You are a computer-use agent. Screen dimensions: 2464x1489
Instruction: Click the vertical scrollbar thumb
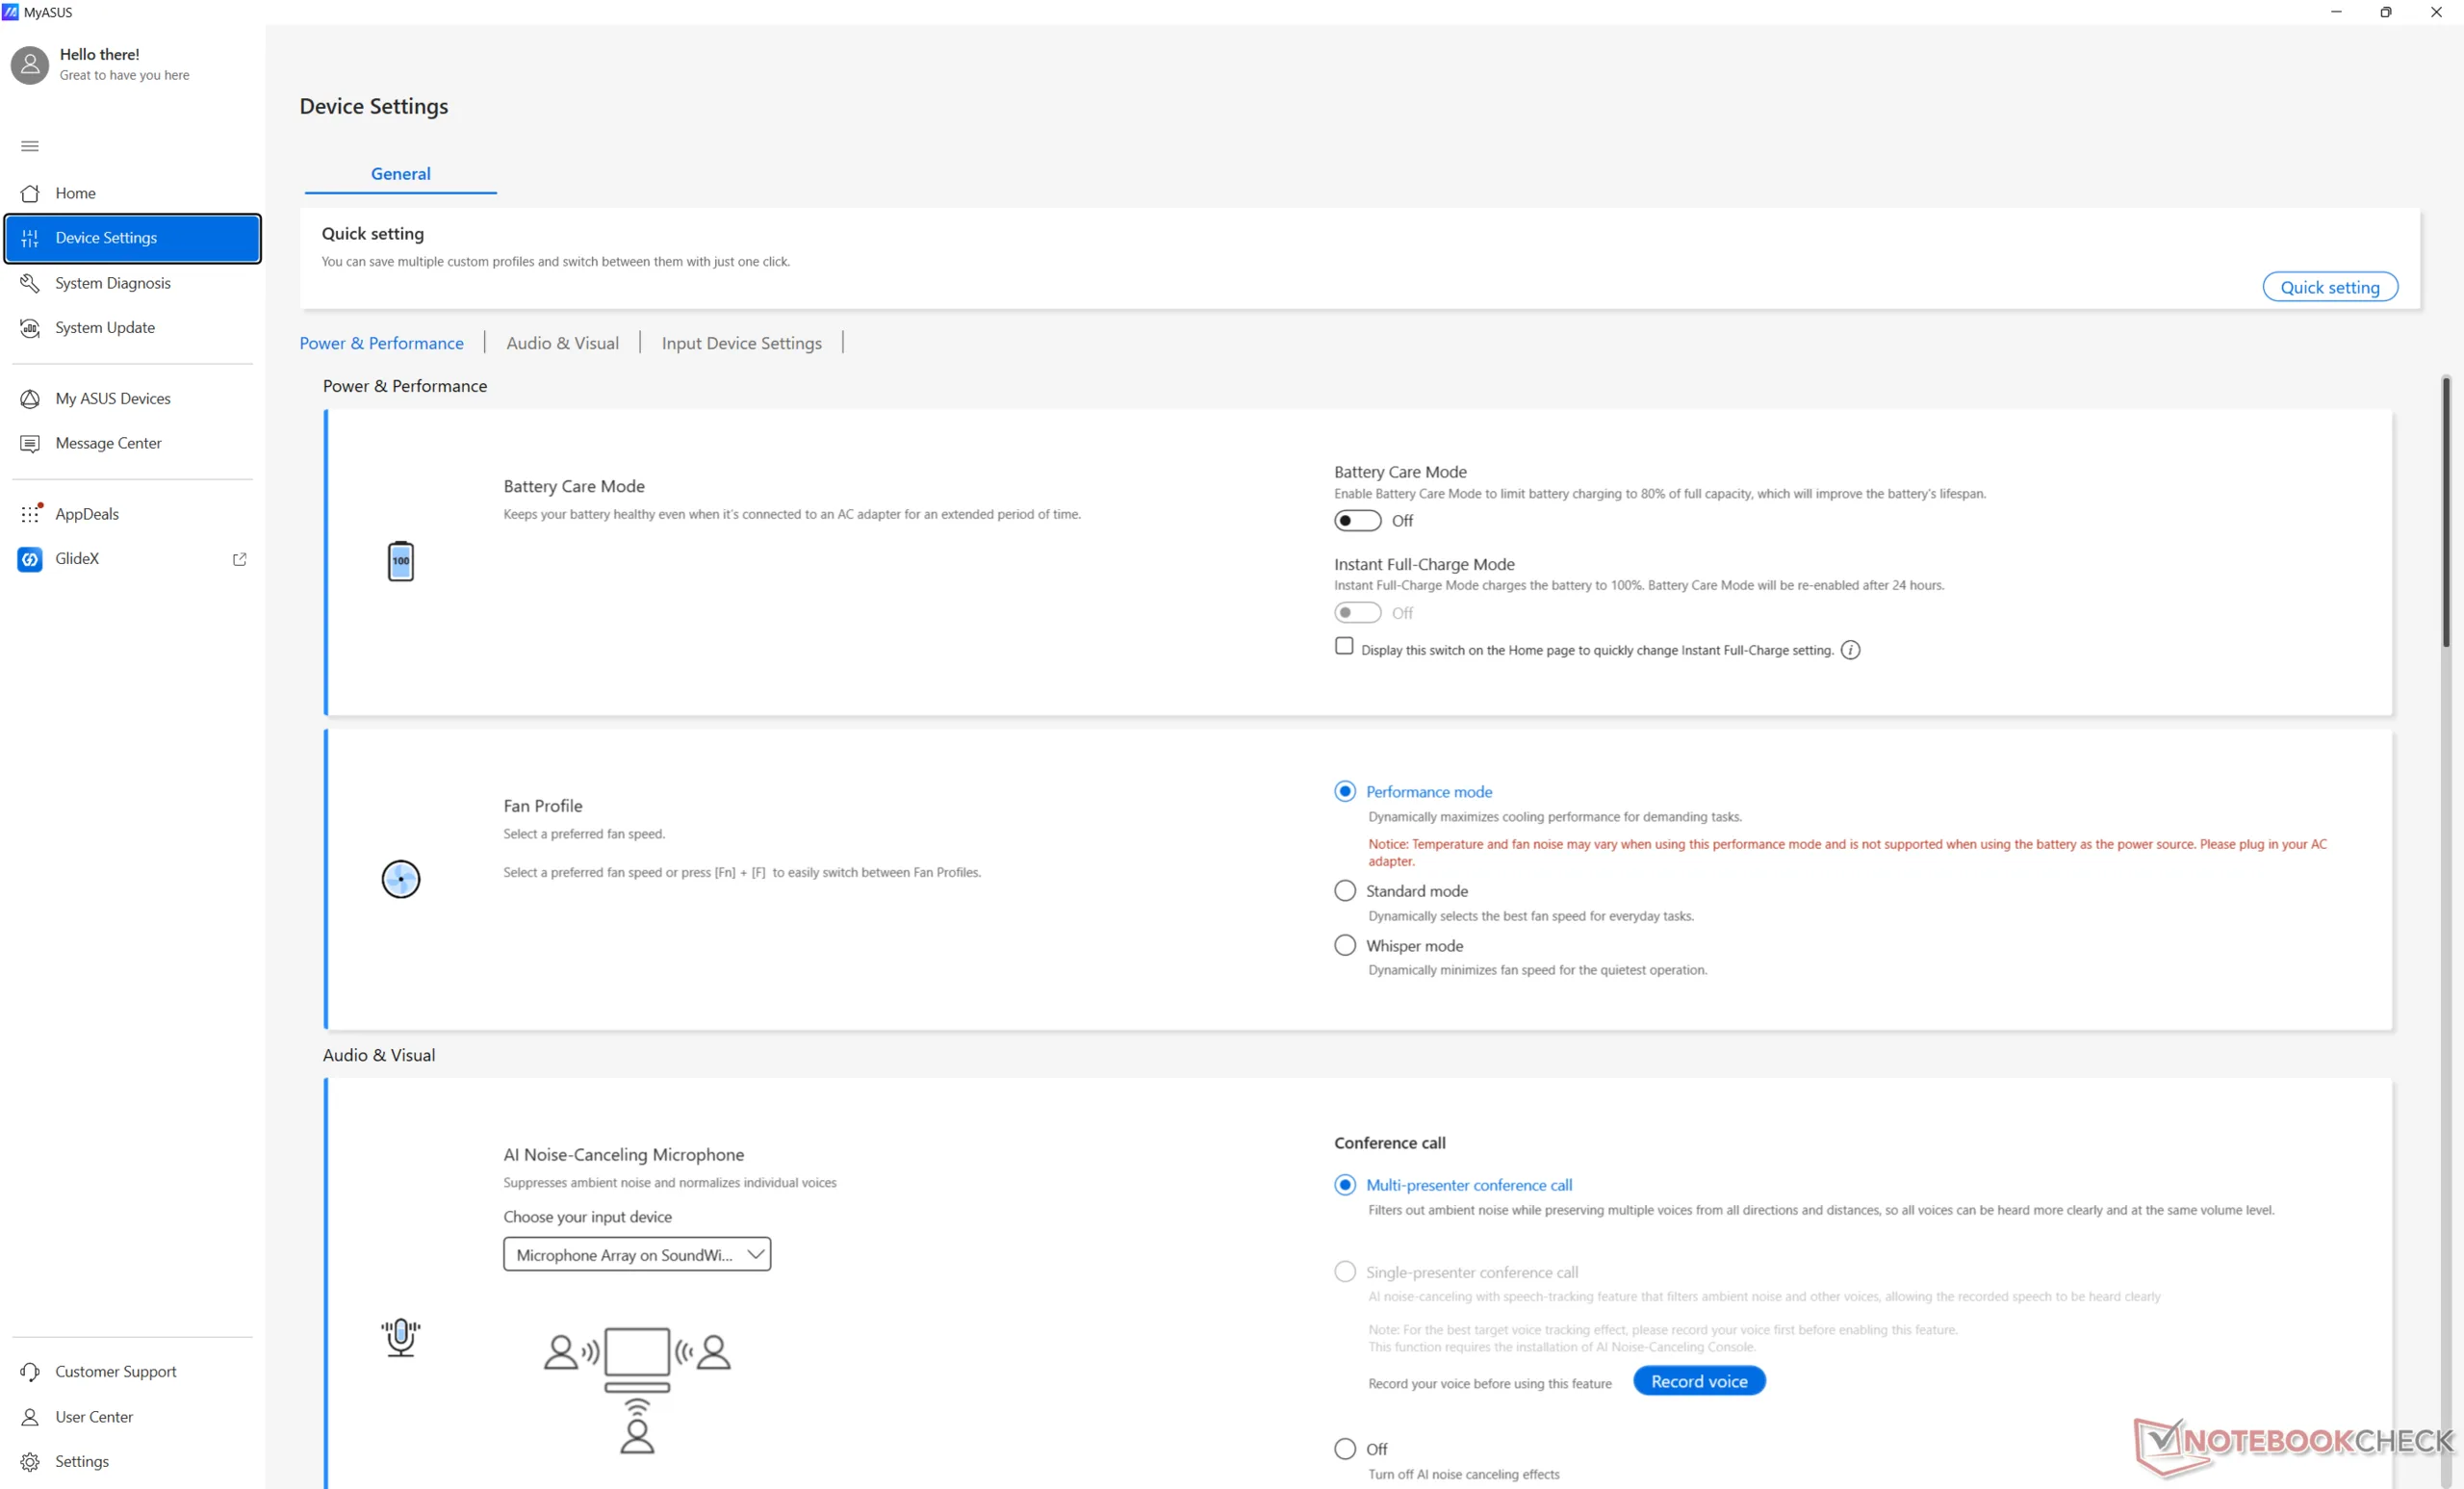2445,510
